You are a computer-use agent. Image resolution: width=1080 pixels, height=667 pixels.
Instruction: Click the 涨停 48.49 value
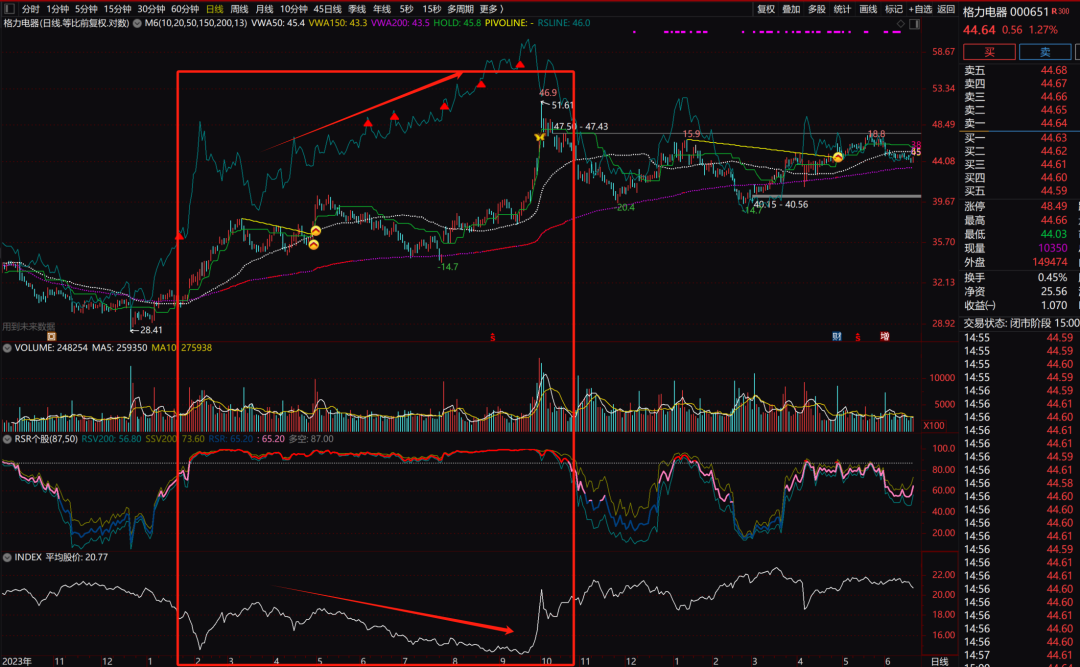(x=1054, y=206)
